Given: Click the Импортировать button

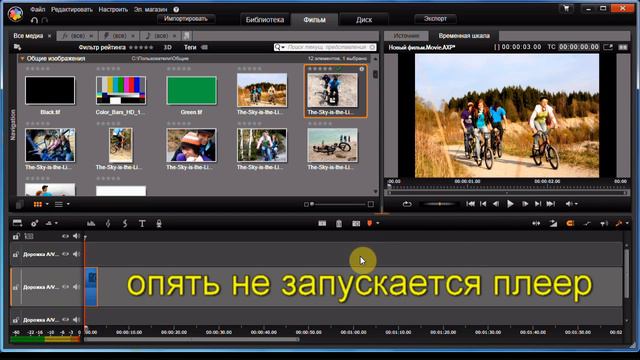Looking at the screenshot, I should (x=186, y=19).
